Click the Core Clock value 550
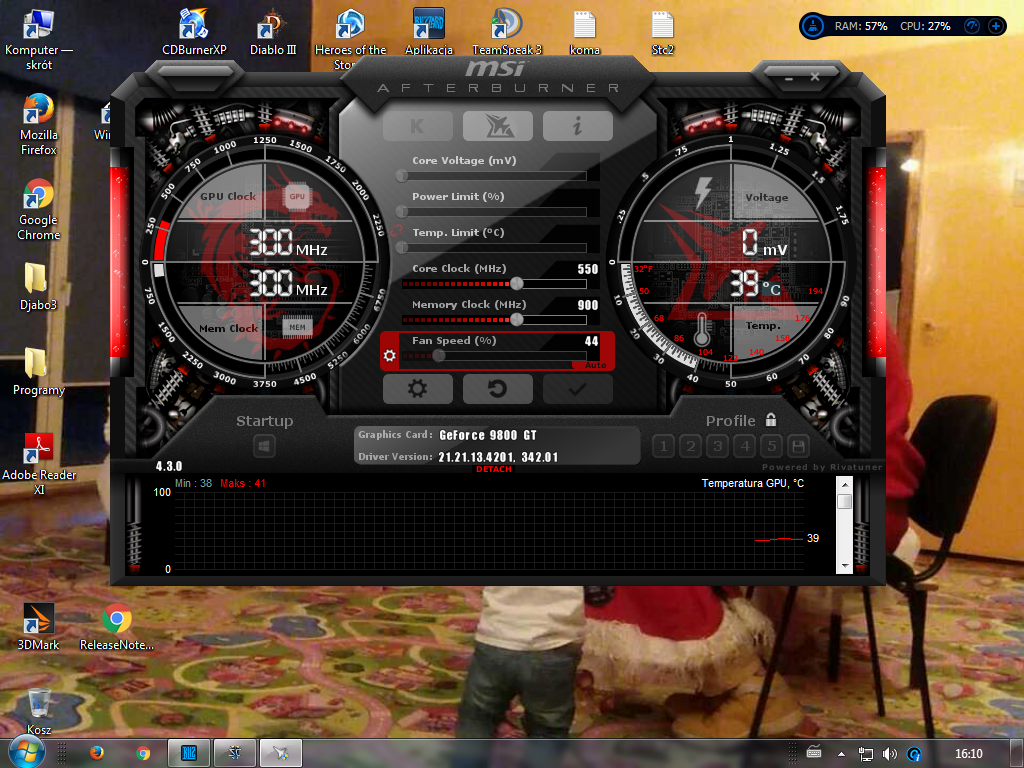The height and width of the screenshot is (768, 1024). click(x=588, y=269)
